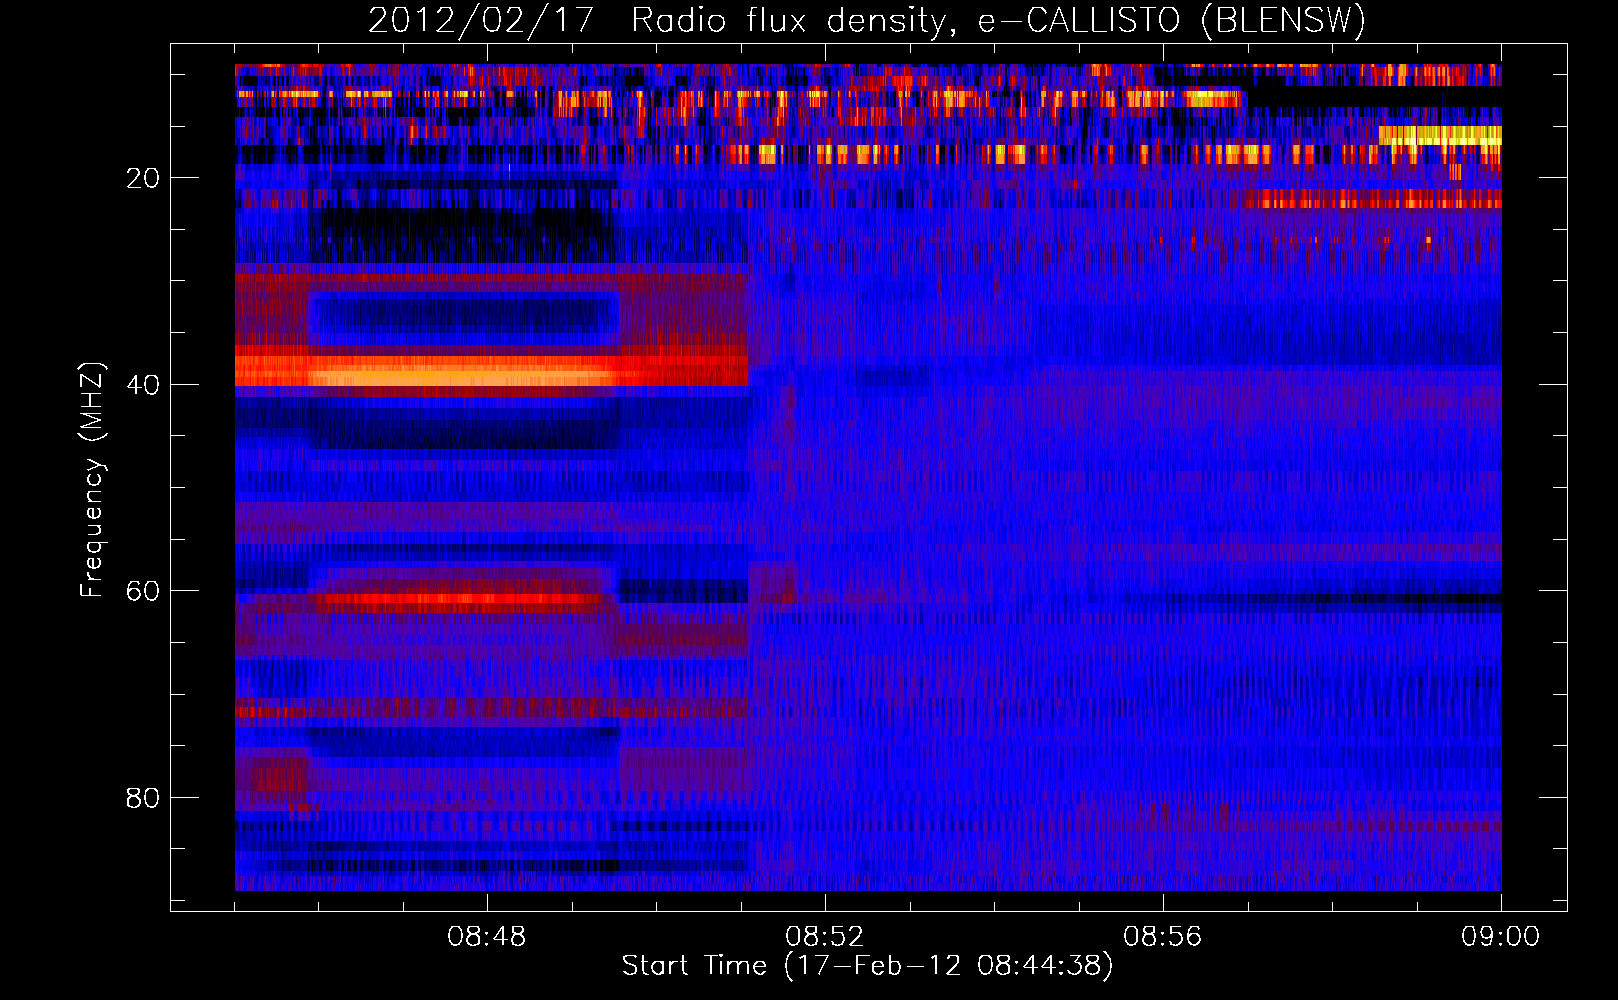This screenshot has width=1618, height=1000.
Task: Click the 80 MHz frequency tick label
Action: pyautogui.click(x=143, y=798)
